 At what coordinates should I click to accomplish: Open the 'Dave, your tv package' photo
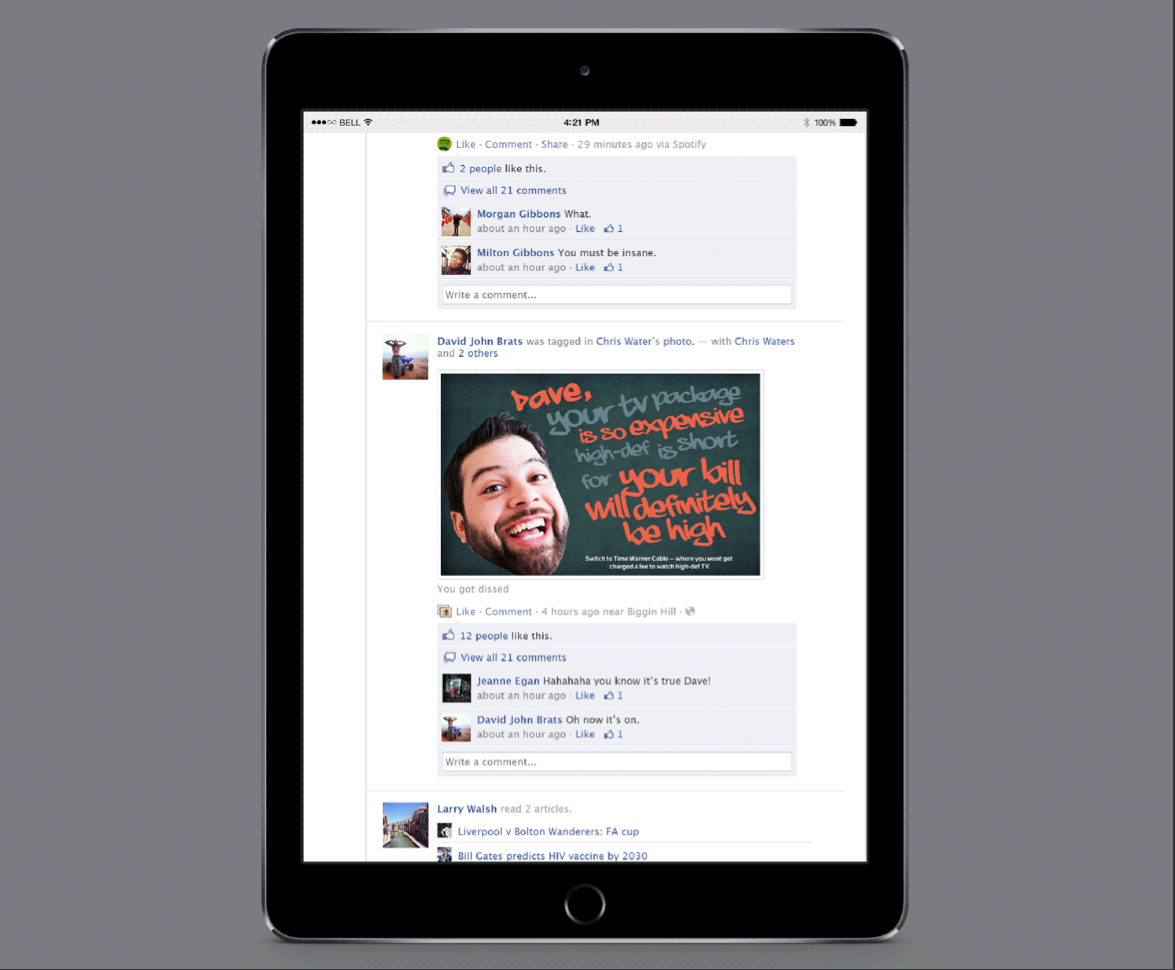(x=600, y=475)
